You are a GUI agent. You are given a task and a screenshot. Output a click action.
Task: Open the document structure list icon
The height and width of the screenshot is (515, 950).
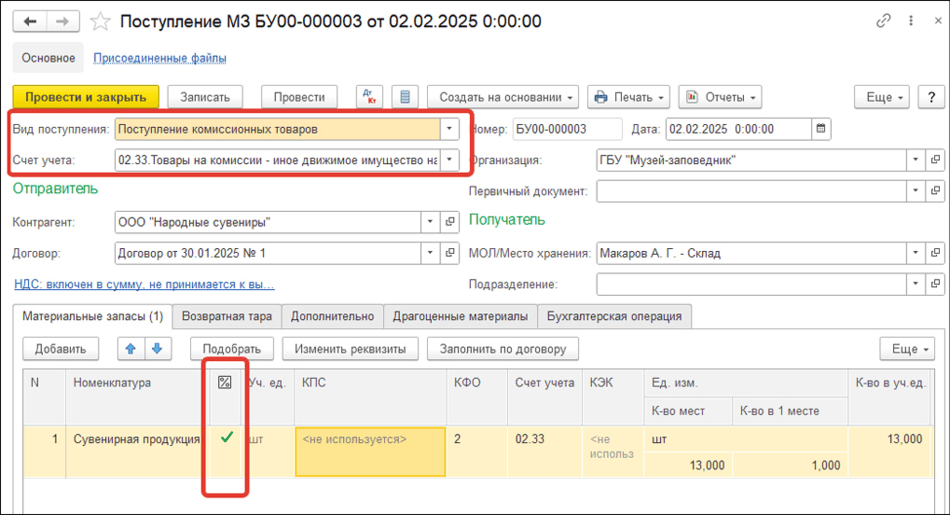pos(405,97)
